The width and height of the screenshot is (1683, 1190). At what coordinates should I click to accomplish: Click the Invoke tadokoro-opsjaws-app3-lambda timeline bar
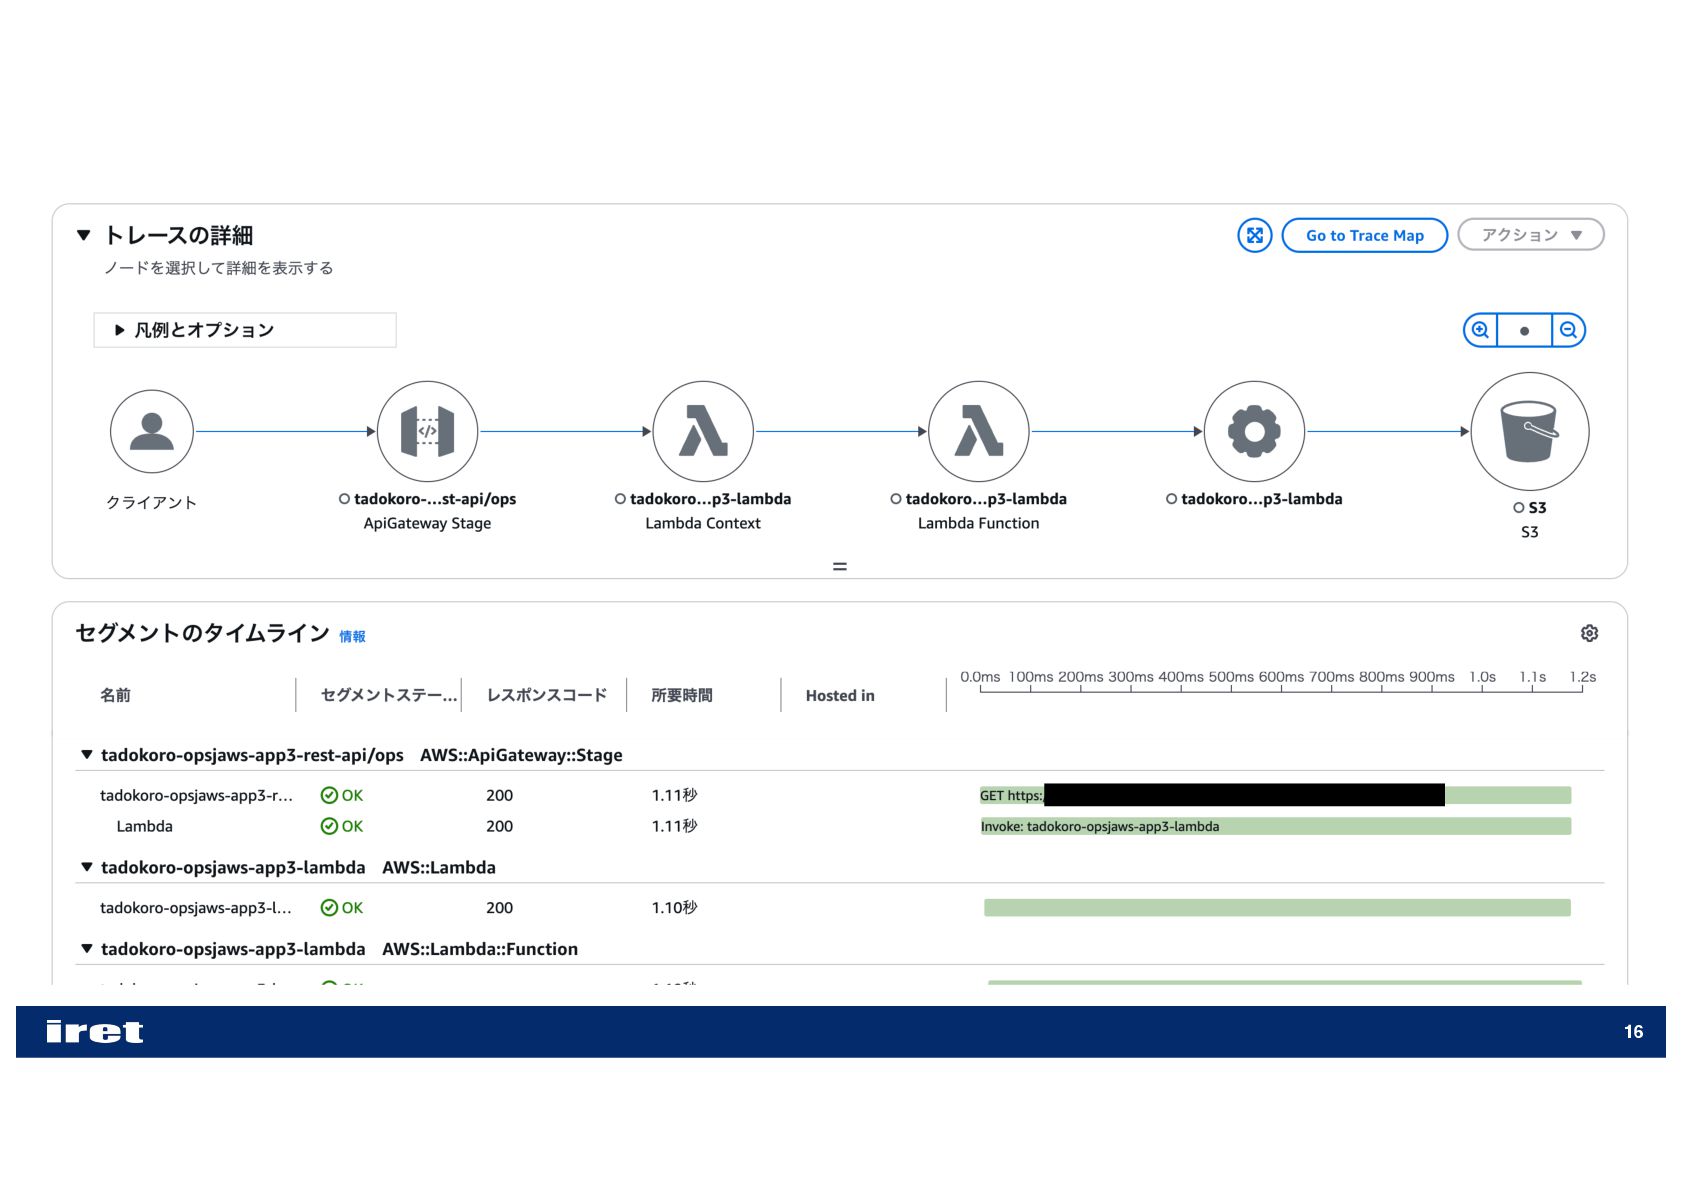(1275, 826)
